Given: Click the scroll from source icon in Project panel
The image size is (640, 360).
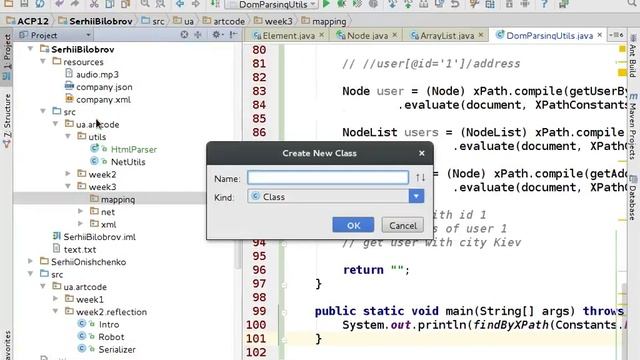Looking at the screenshot, I should [x=184, y=35].
